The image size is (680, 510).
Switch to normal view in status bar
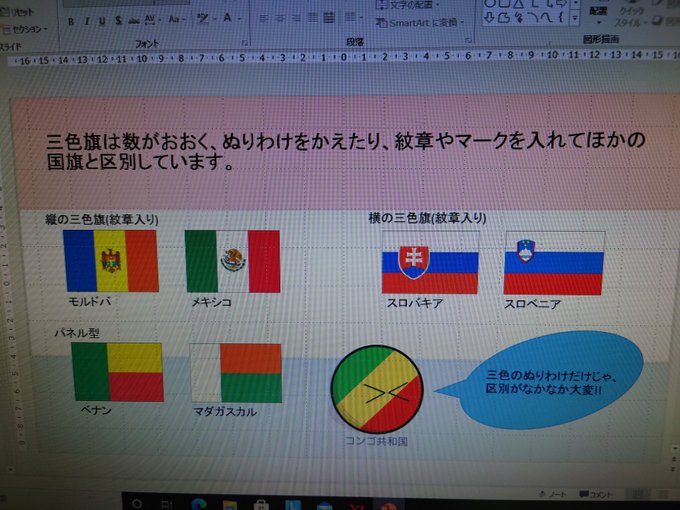[638, 494]
